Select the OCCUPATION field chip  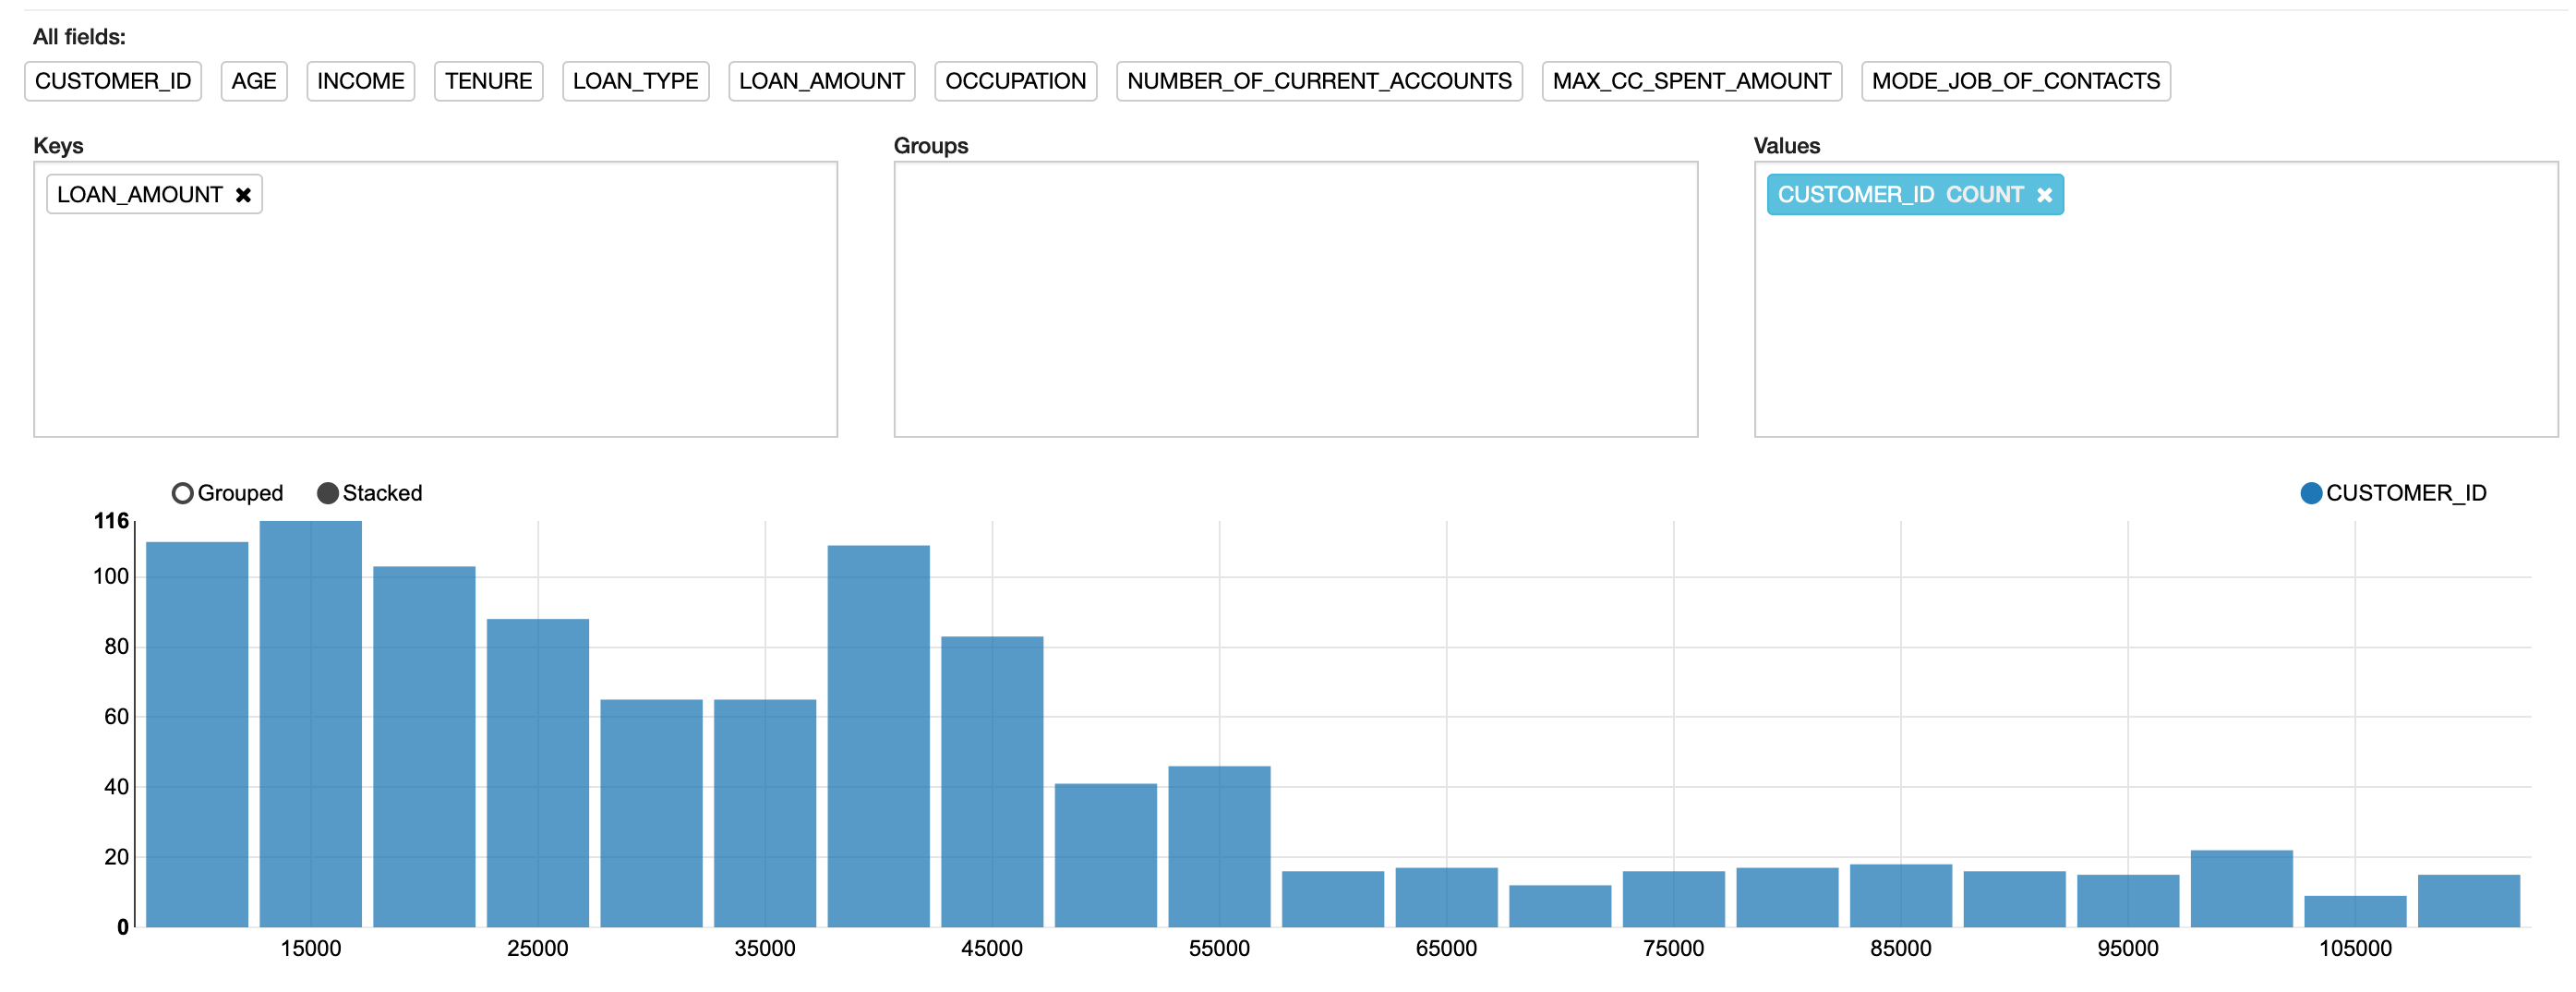1016,81
